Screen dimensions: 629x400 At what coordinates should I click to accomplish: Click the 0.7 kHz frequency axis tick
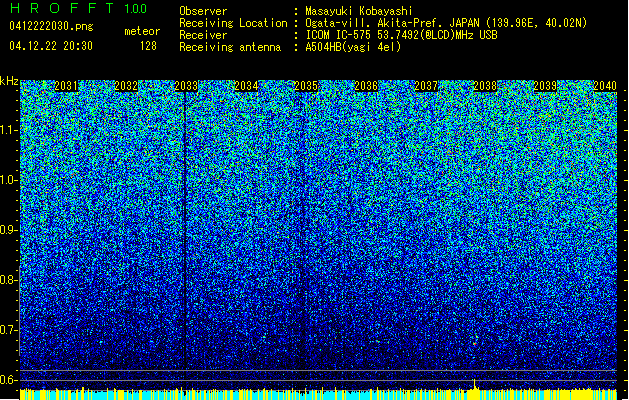pyautogui.click(x=9, y=330)
